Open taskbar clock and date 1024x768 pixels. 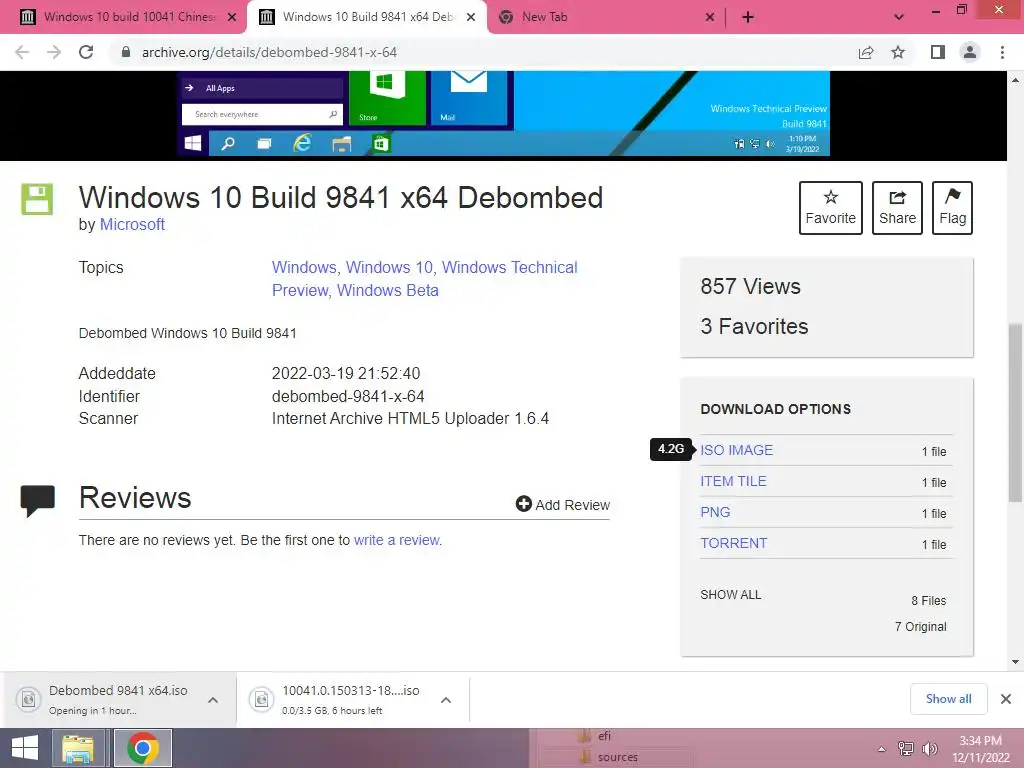coord(980,749)
